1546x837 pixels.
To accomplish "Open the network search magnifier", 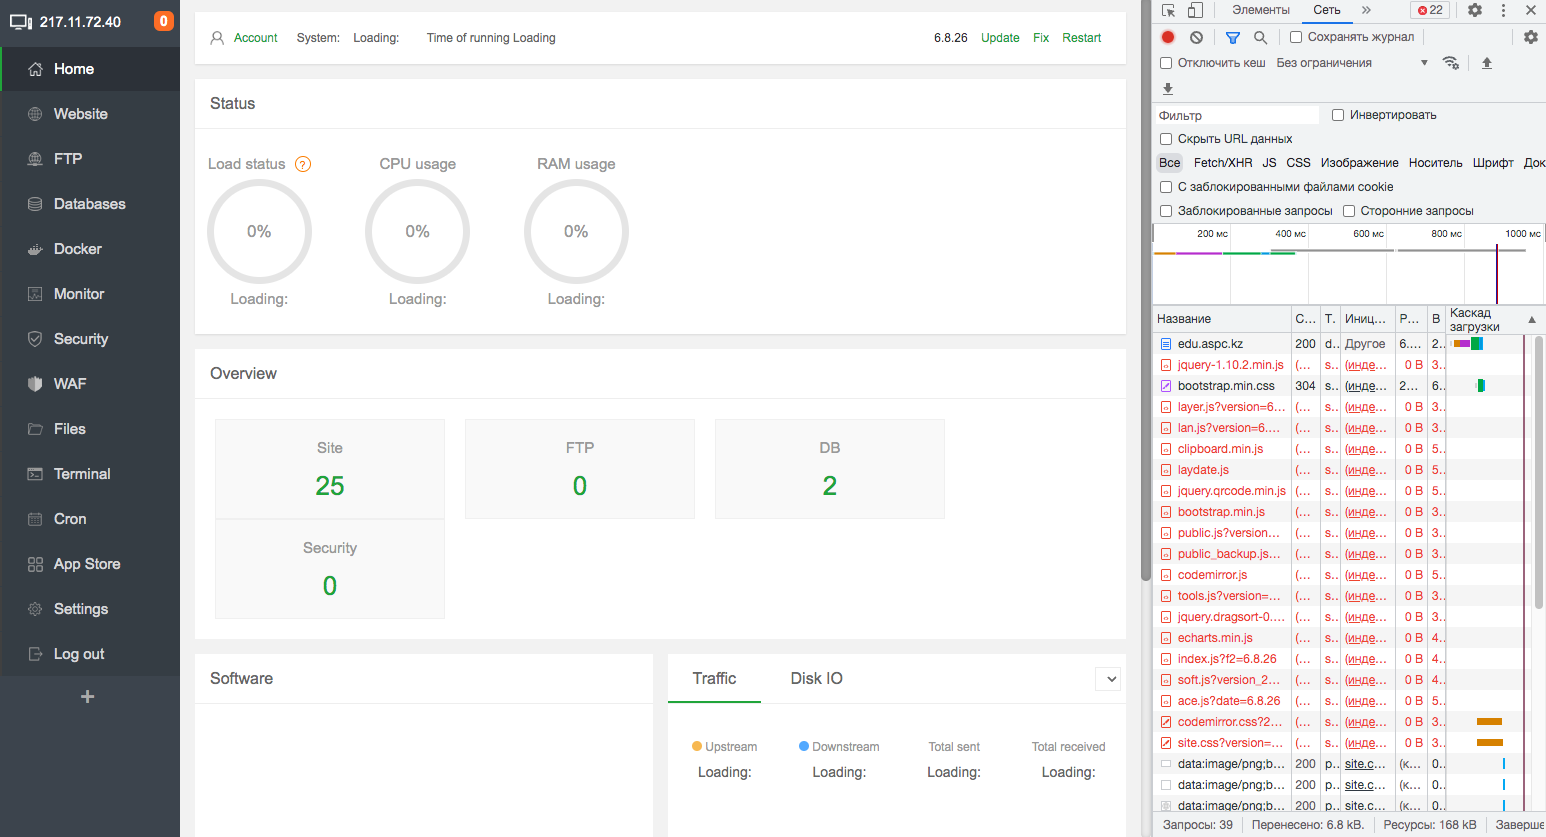I will [1260, 37].
